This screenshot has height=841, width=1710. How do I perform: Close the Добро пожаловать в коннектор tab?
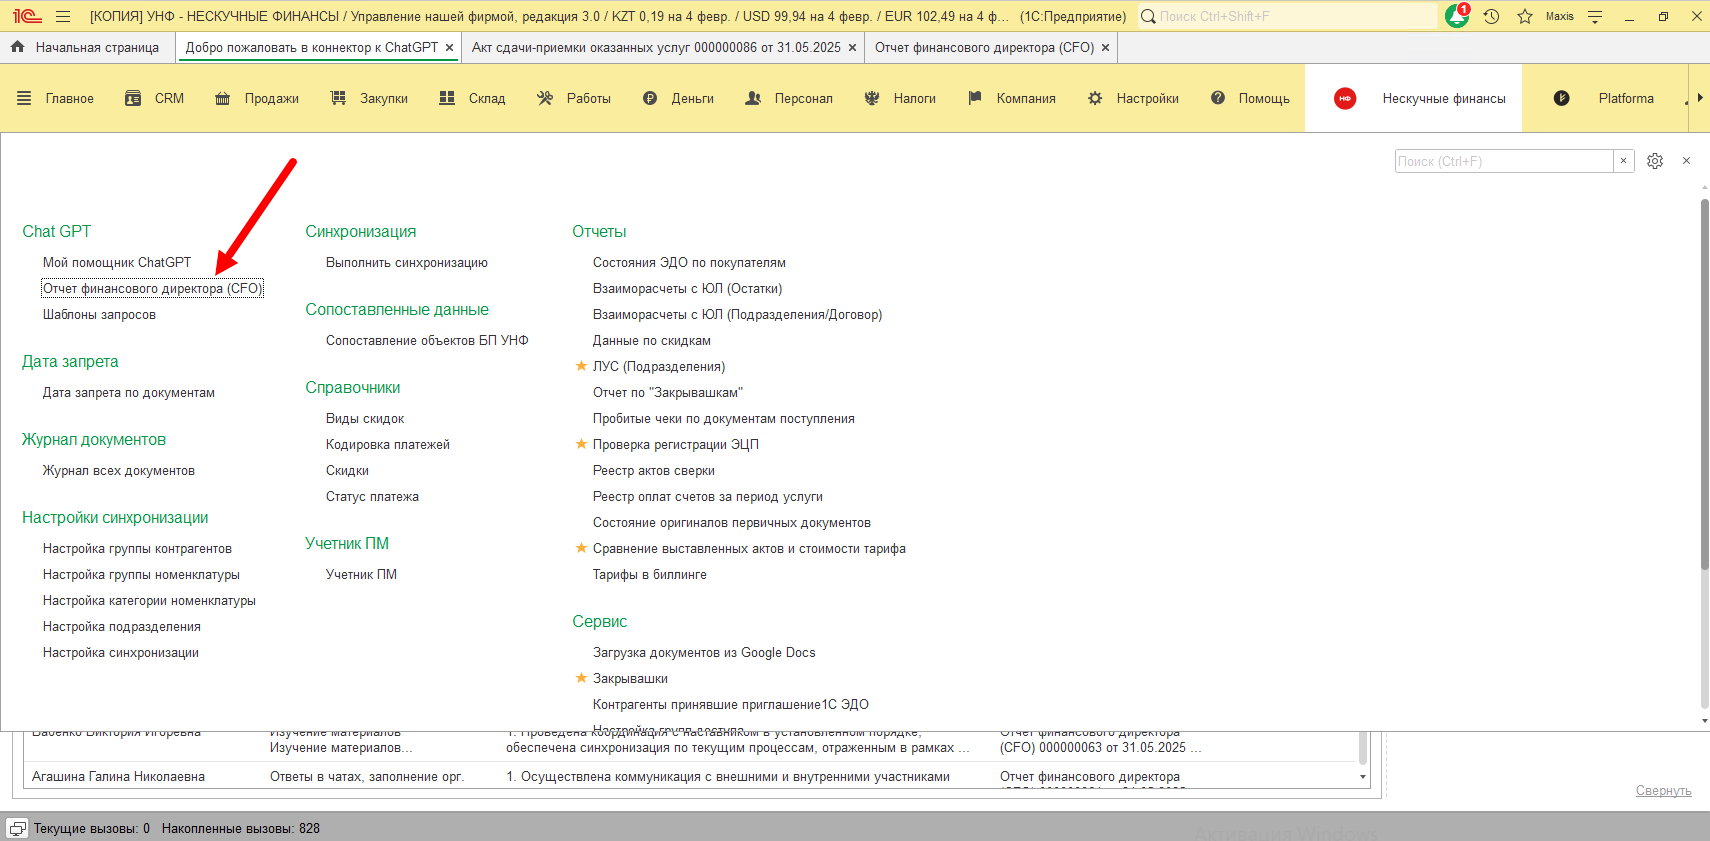(449, 47)
